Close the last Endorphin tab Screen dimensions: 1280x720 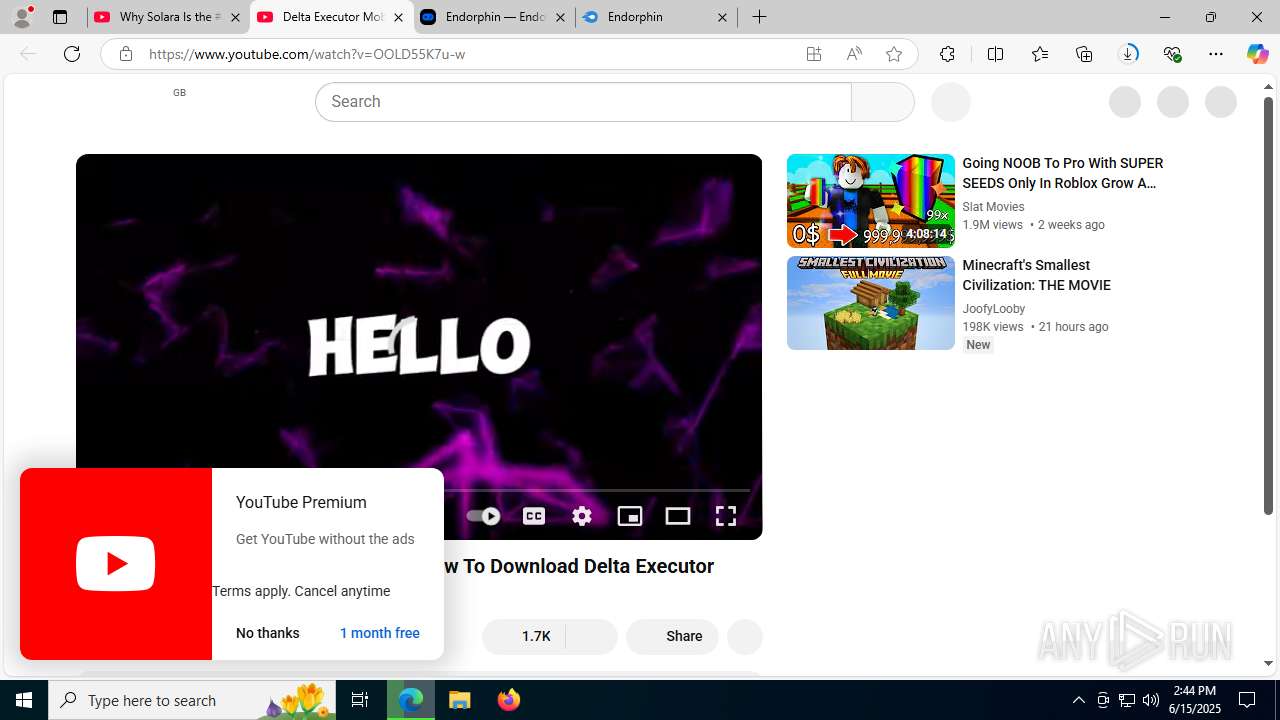click(x=722, y=17)
